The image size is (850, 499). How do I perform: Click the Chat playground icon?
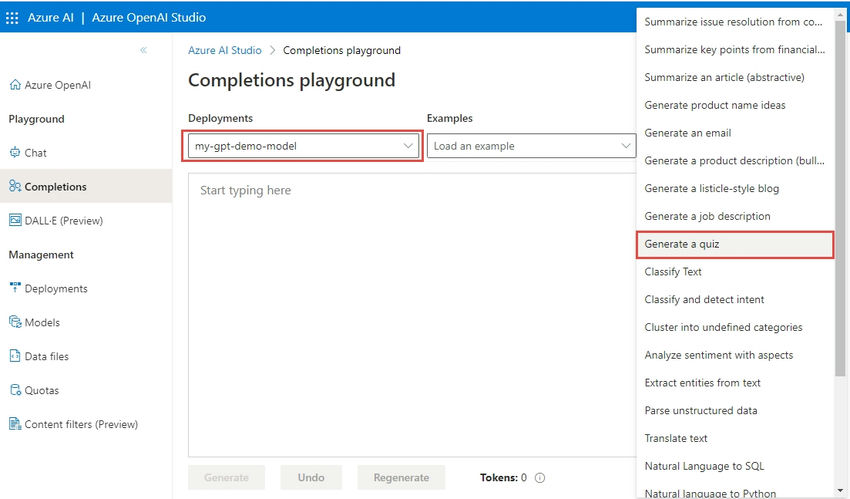(15, 152)
